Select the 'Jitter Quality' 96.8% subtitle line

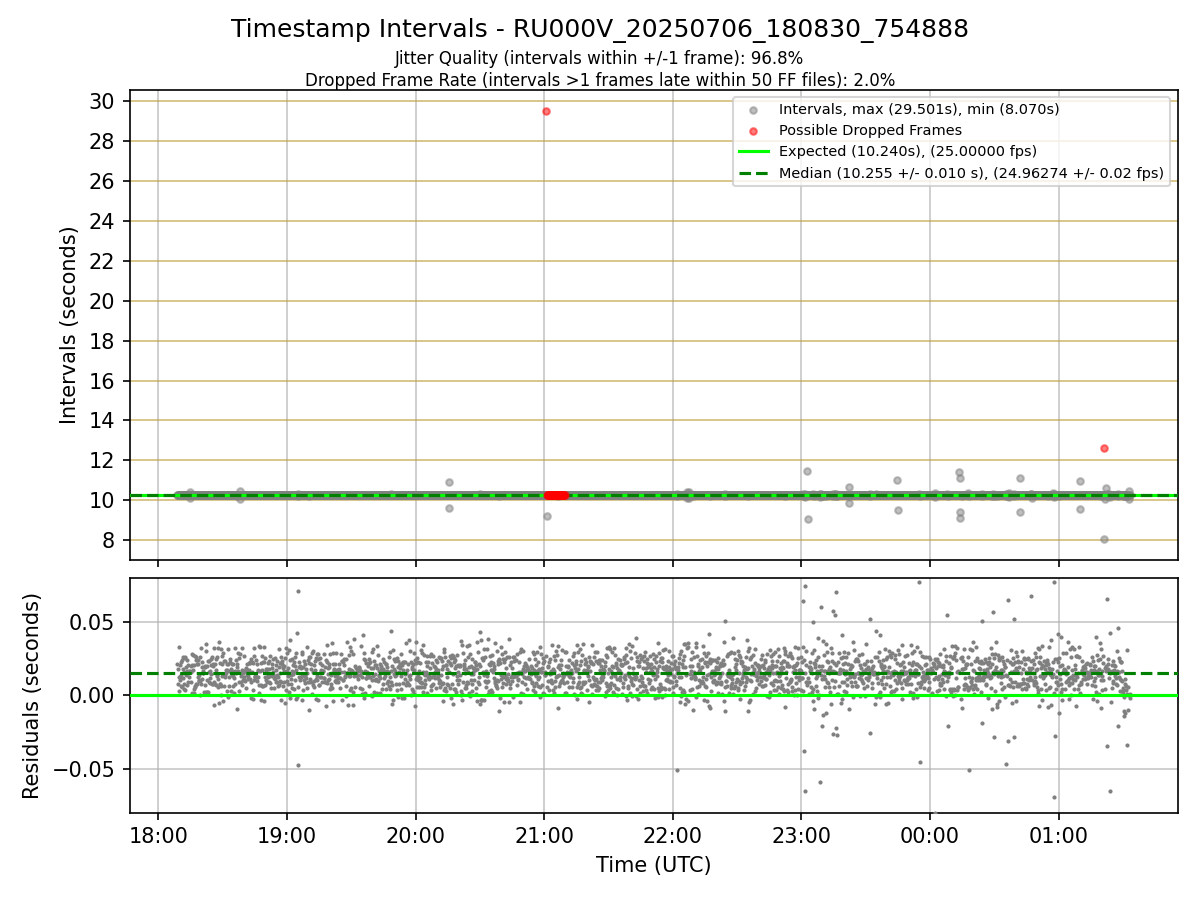pos(599,58)
